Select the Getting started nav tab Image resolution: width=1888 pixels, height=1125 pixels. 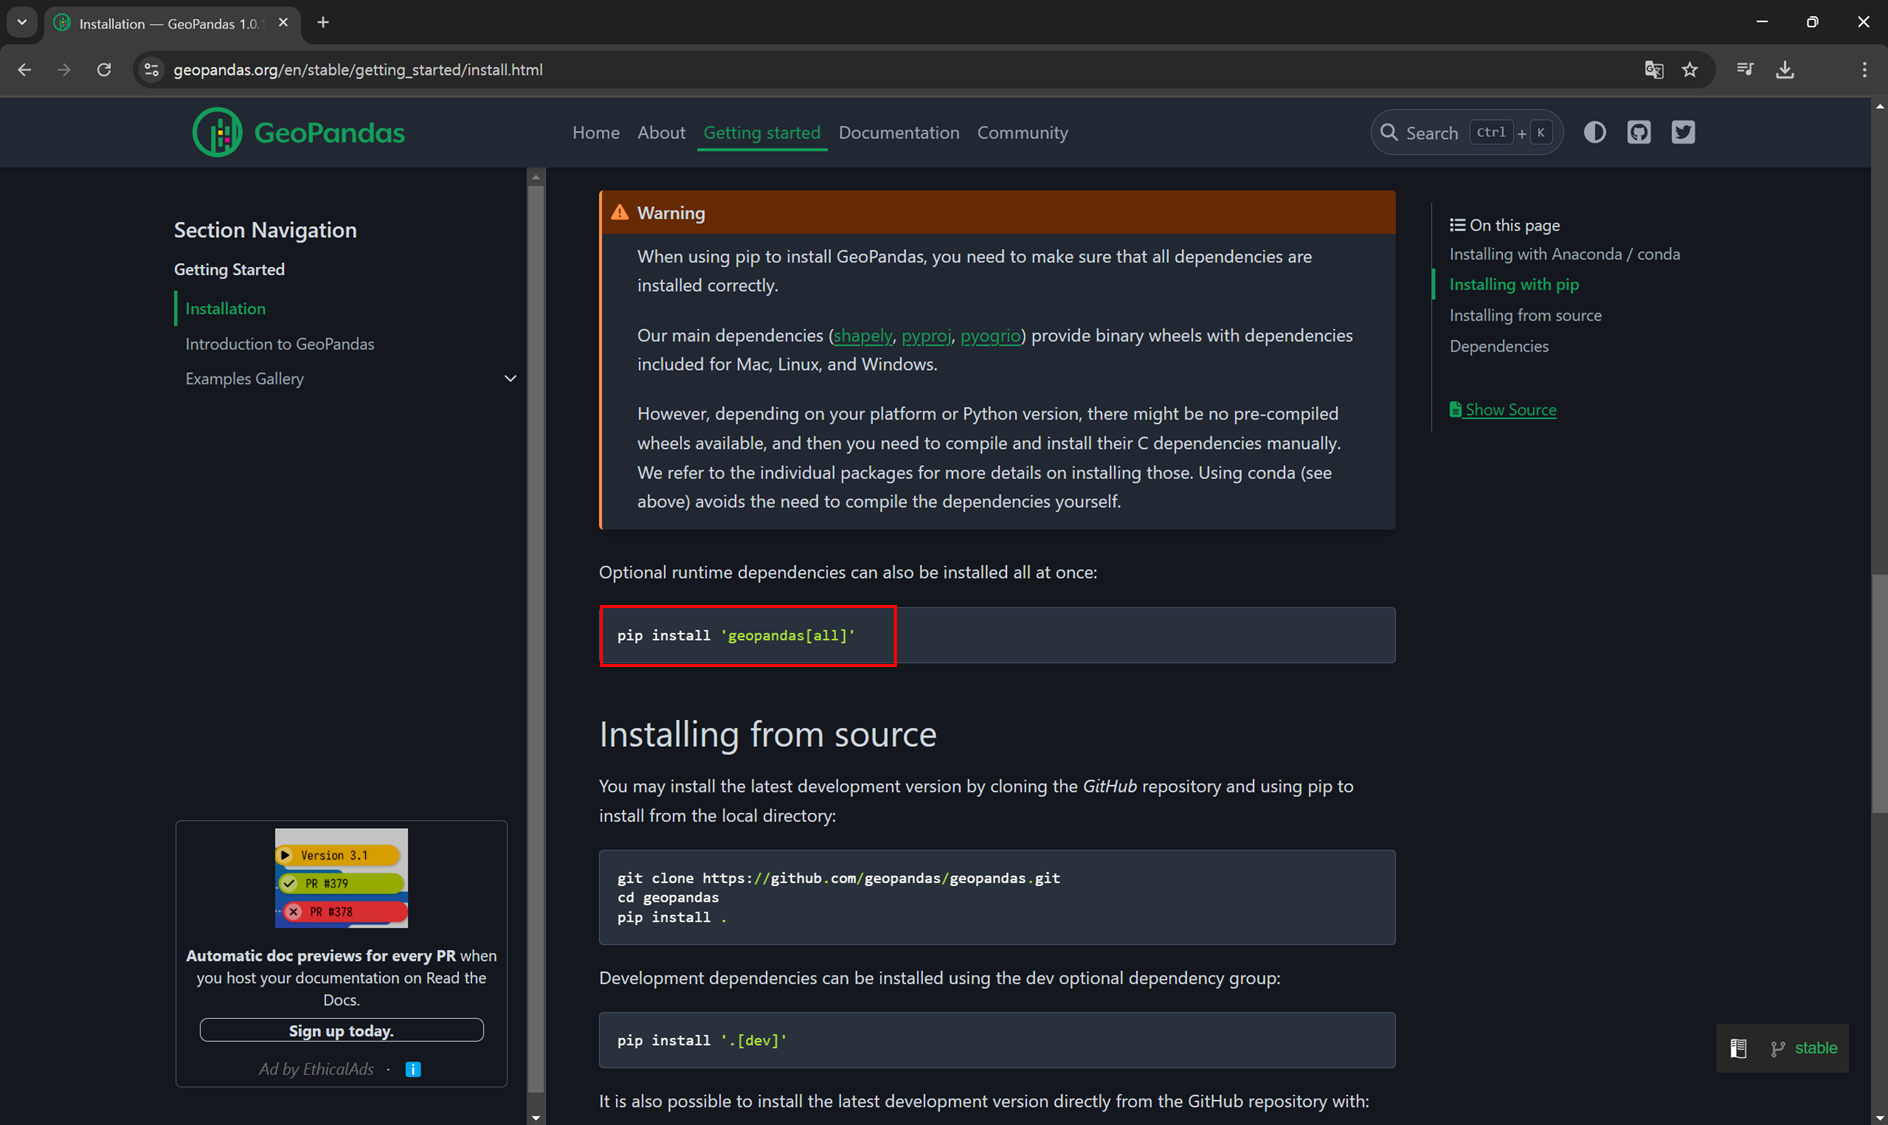(762, 132)
